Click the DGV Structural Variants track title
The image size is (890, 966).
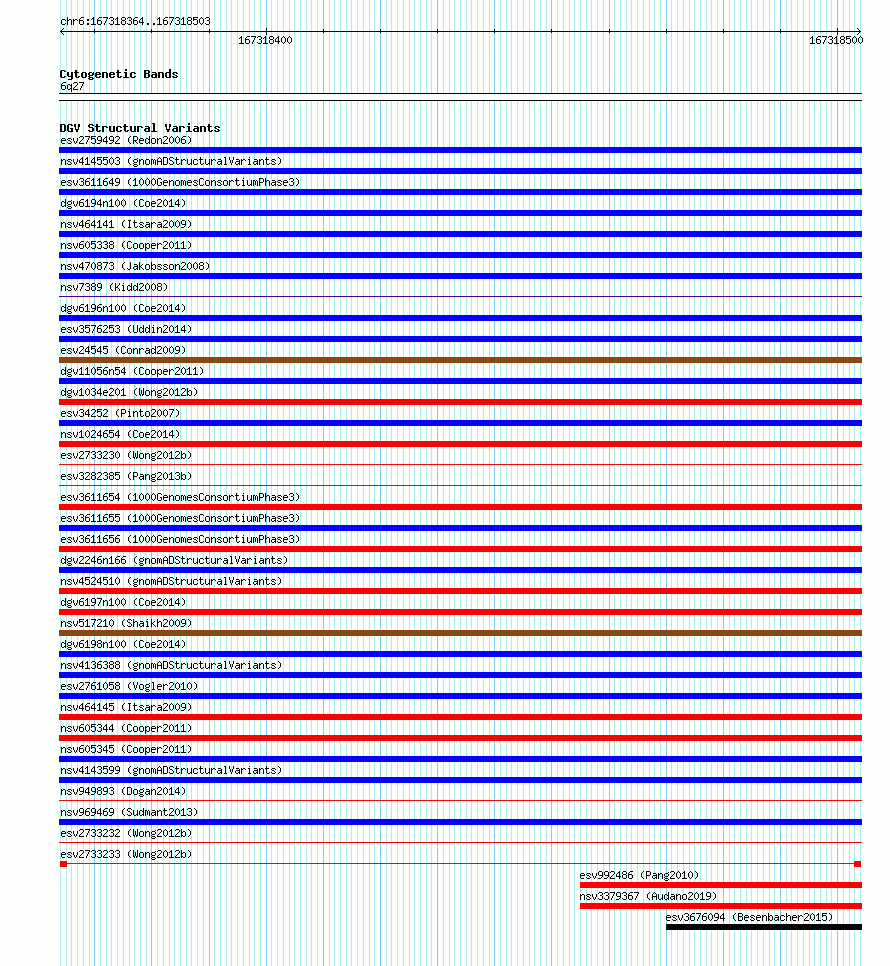click(x=140, y=128)
